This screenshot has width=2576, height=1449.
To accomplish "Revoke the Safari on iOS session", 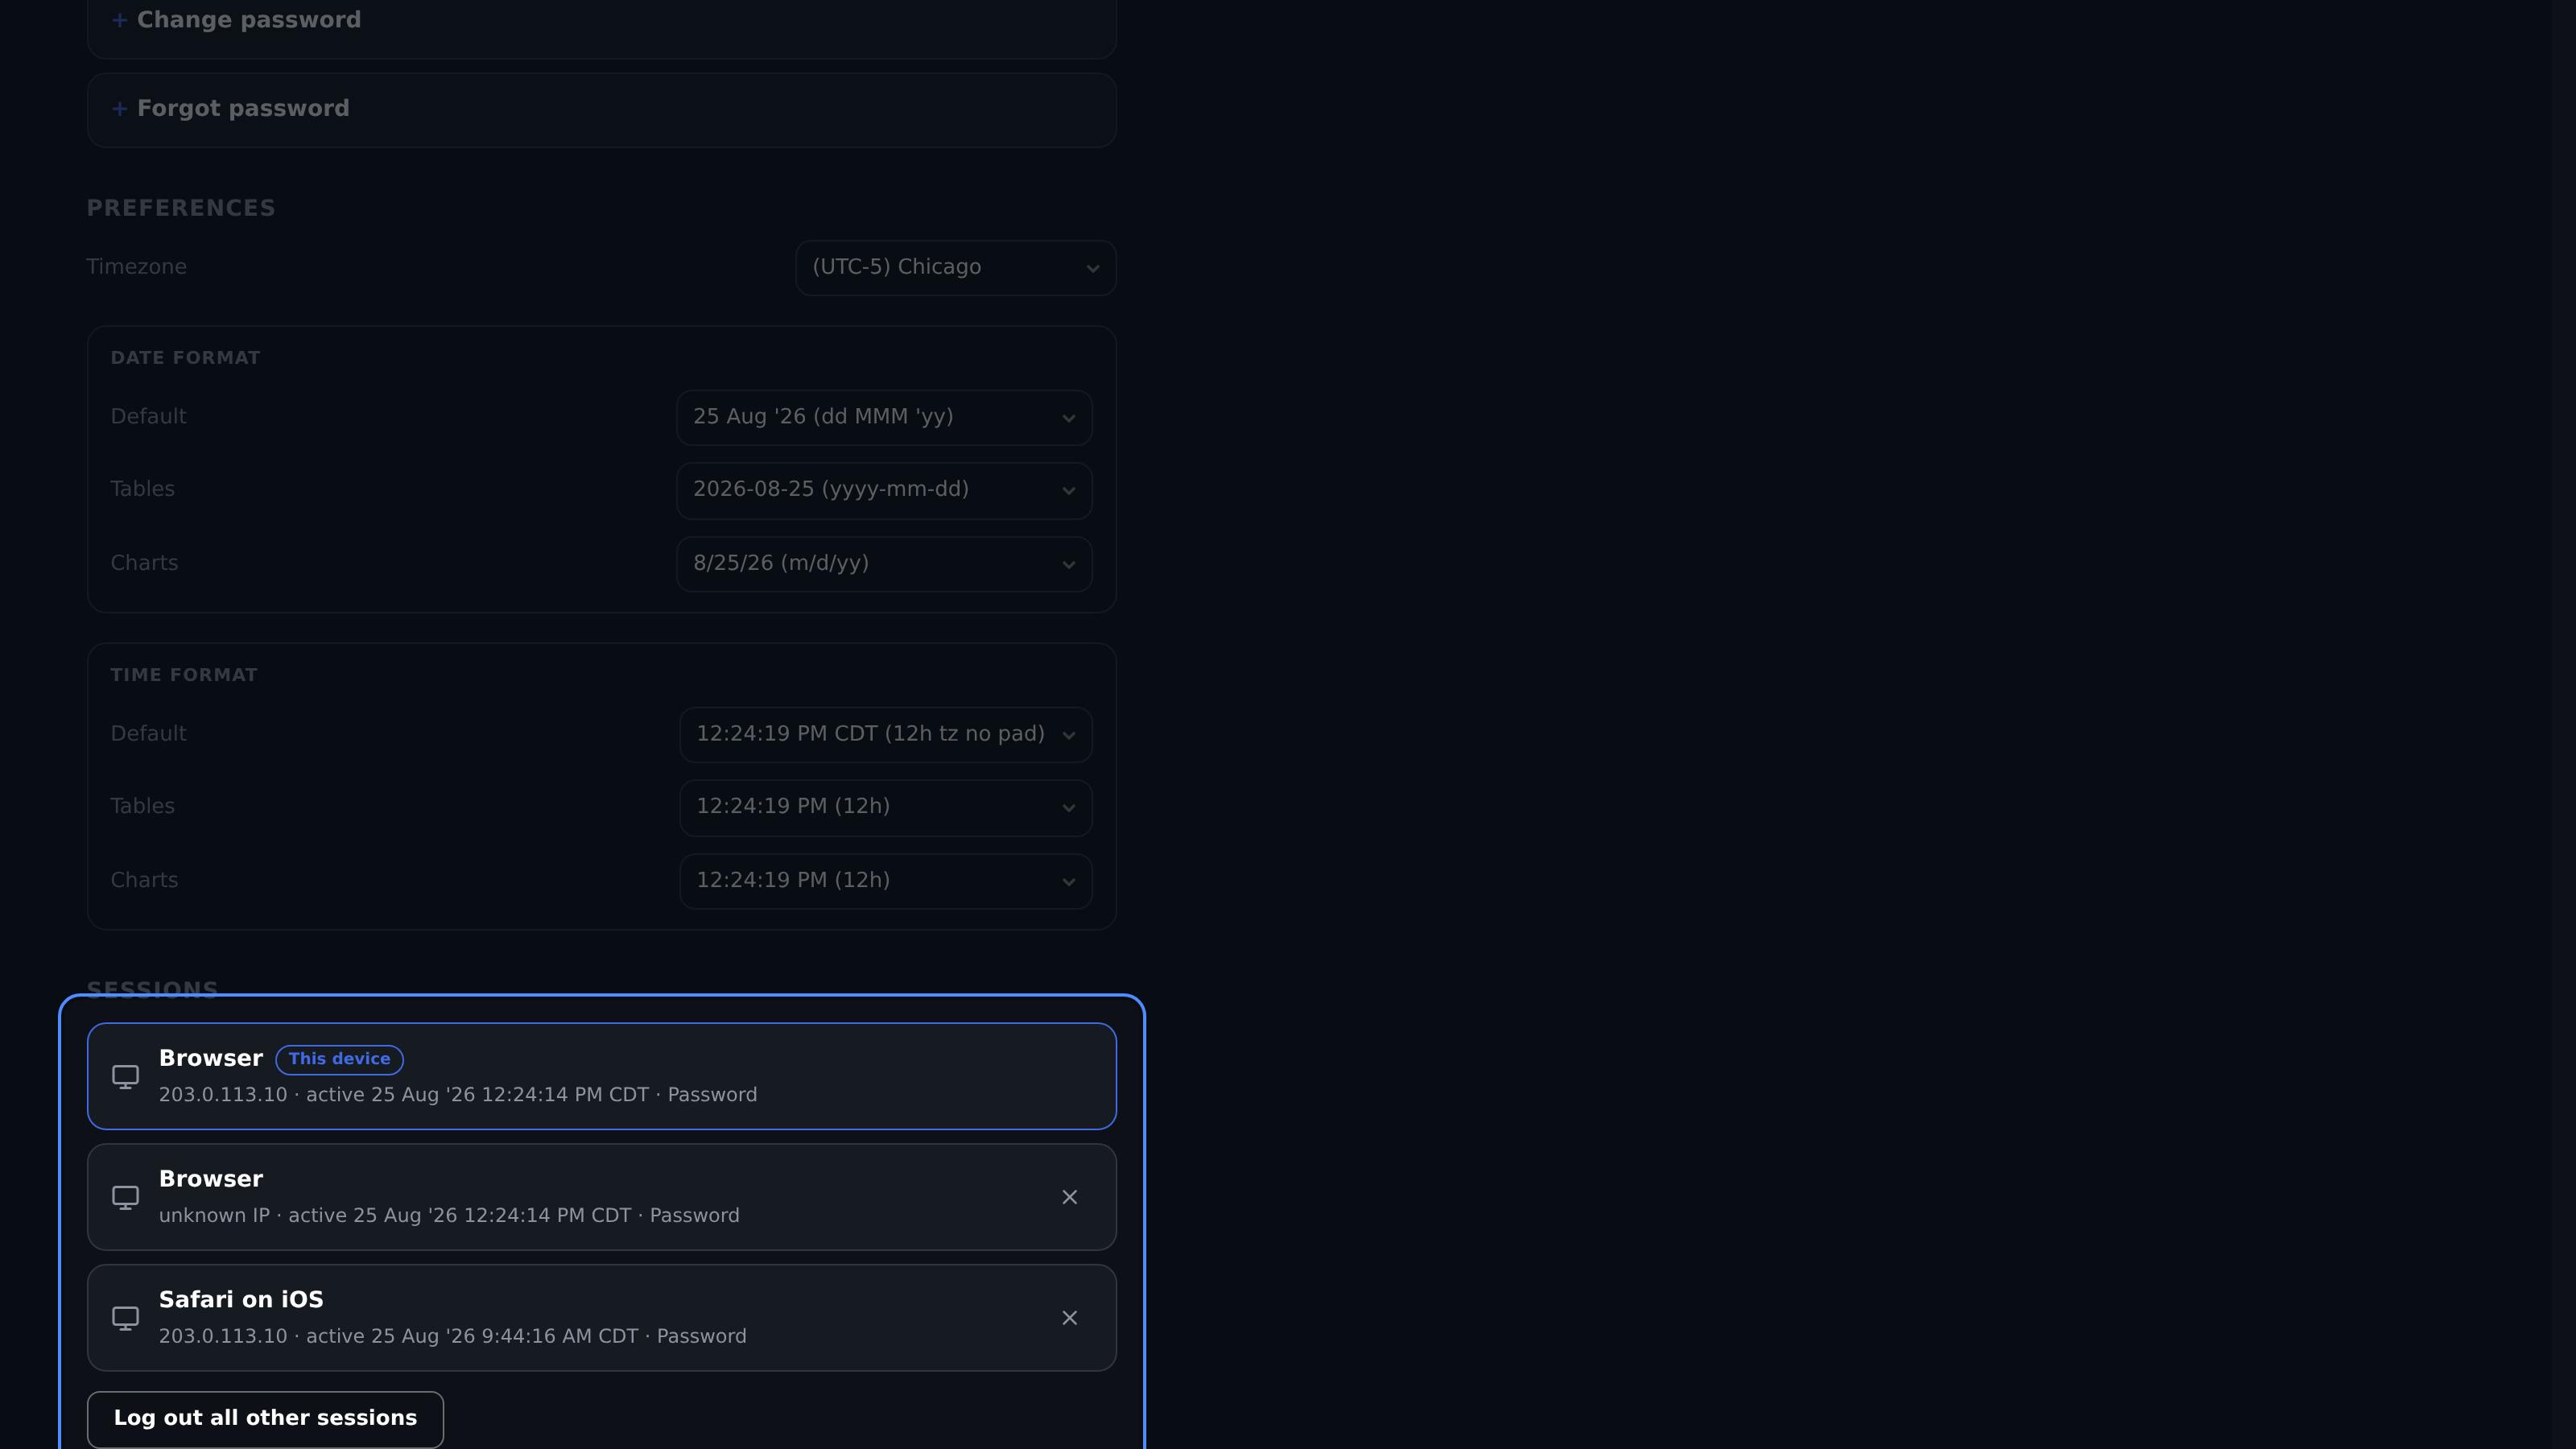I will coord(1069,1318).
